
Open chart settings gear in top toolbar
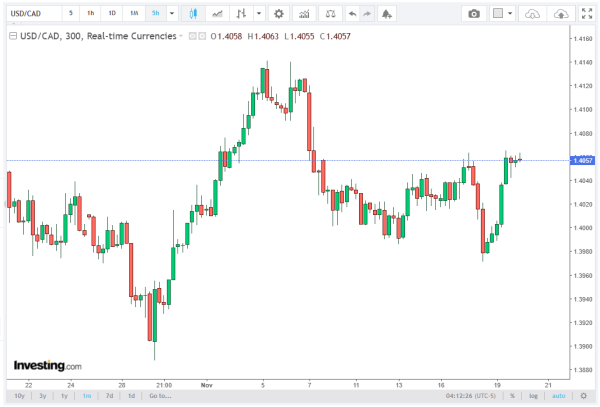[x=279, y=14]
